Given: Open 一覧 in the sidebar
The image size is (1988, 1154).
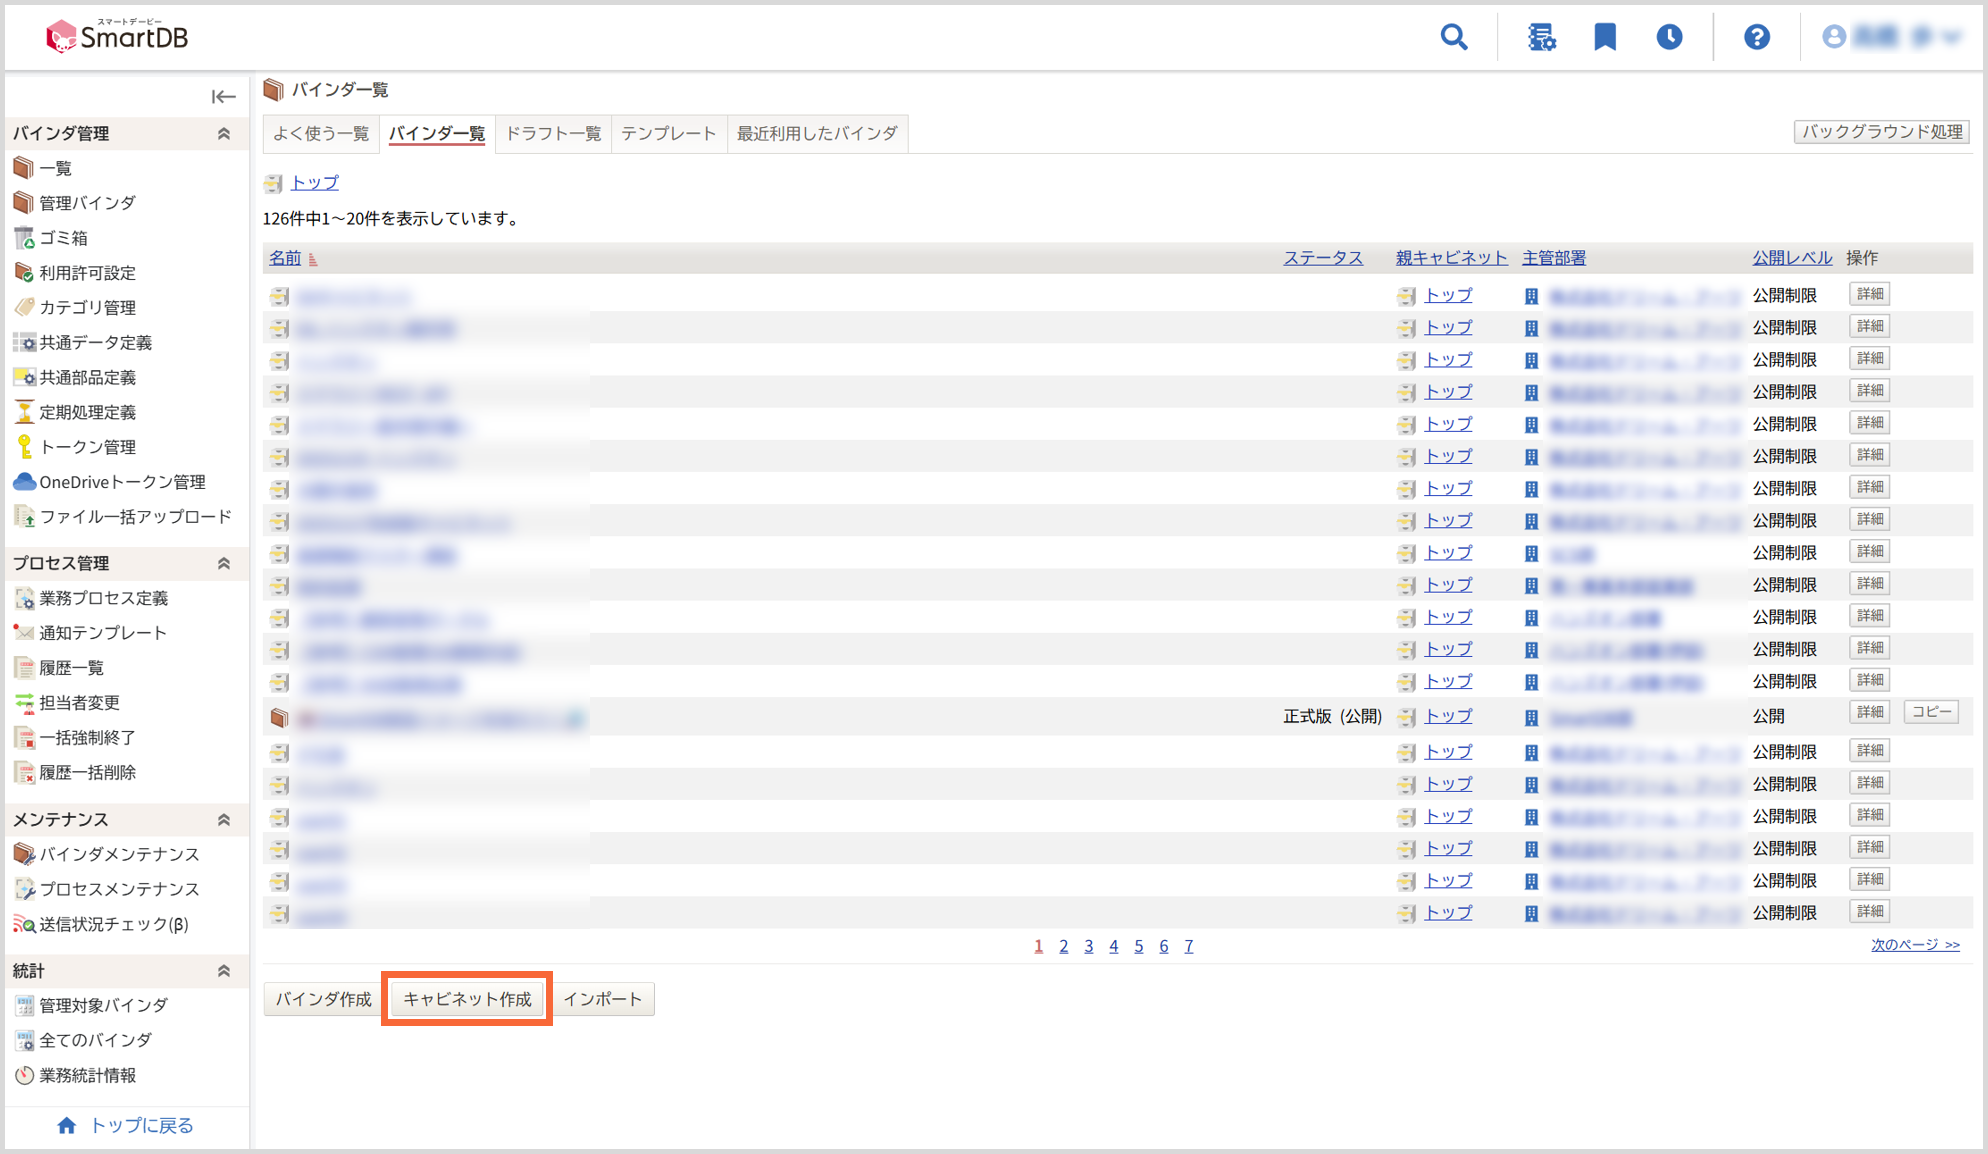Looking at the screenshot, I should 55,168.
